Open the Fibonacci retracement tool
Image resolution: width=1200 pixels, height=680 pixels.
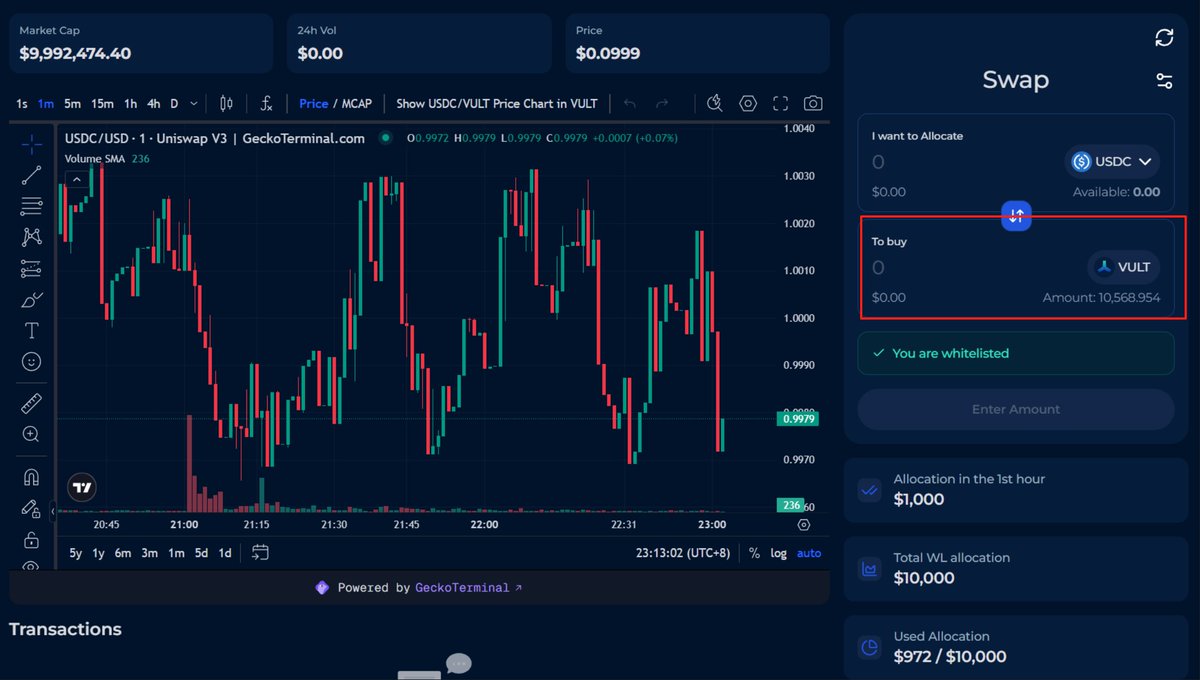coord(31,206)
